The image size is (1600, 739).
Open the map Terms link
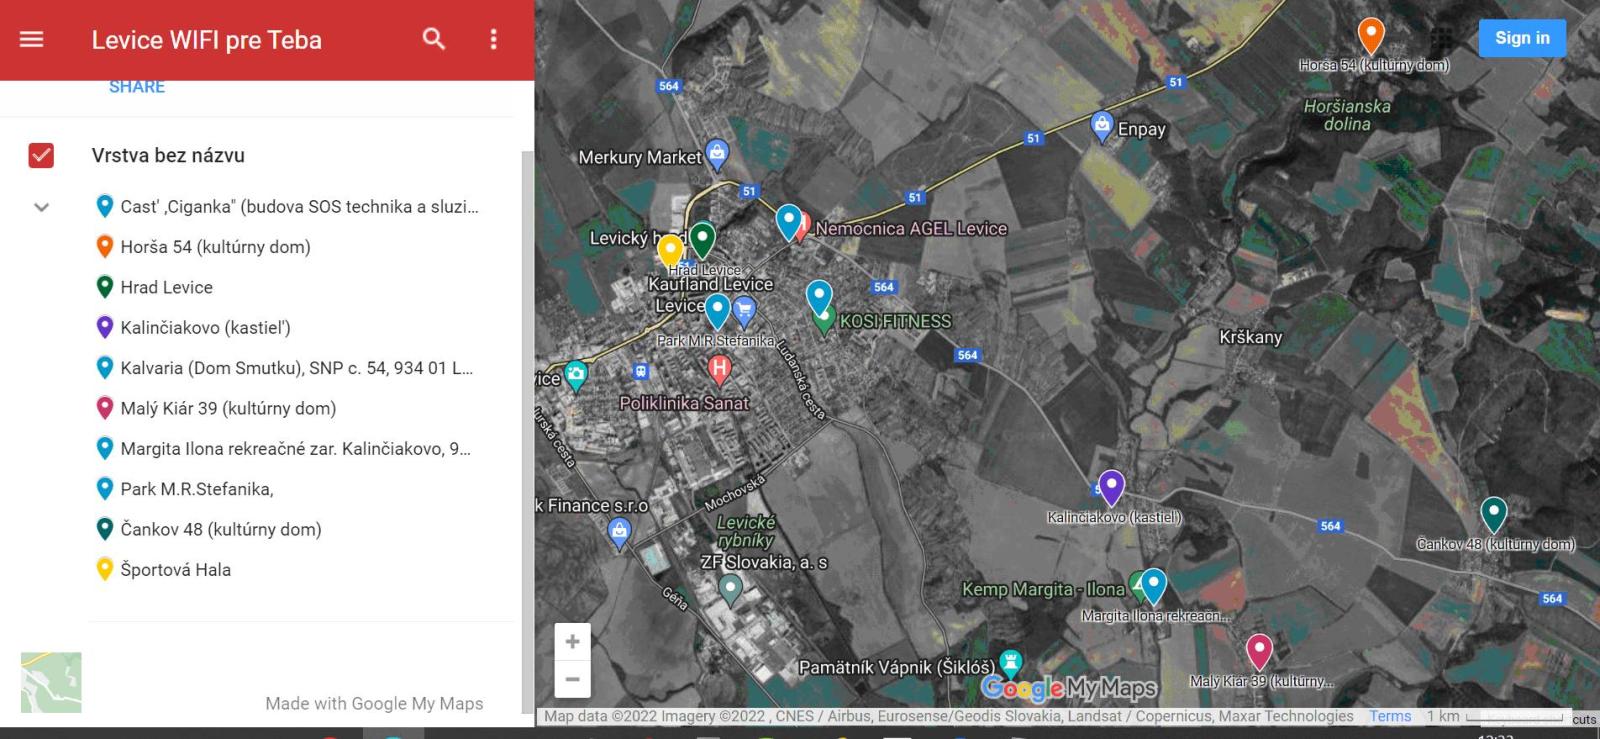coord(1390,716)
